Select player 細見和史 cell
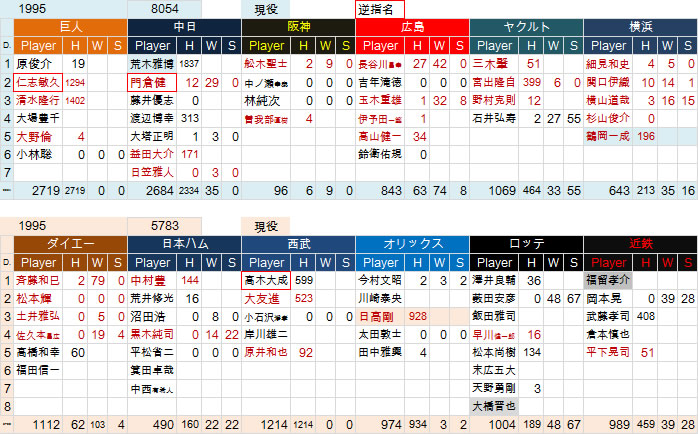Image resolution: width=698 pixels, height=434 pixels. (608, 64)
